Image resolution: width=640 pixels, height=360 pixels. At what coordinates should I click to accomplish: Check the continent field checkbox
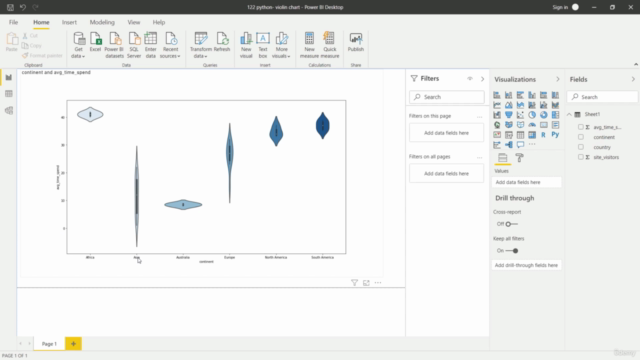[x=580, y=137]
